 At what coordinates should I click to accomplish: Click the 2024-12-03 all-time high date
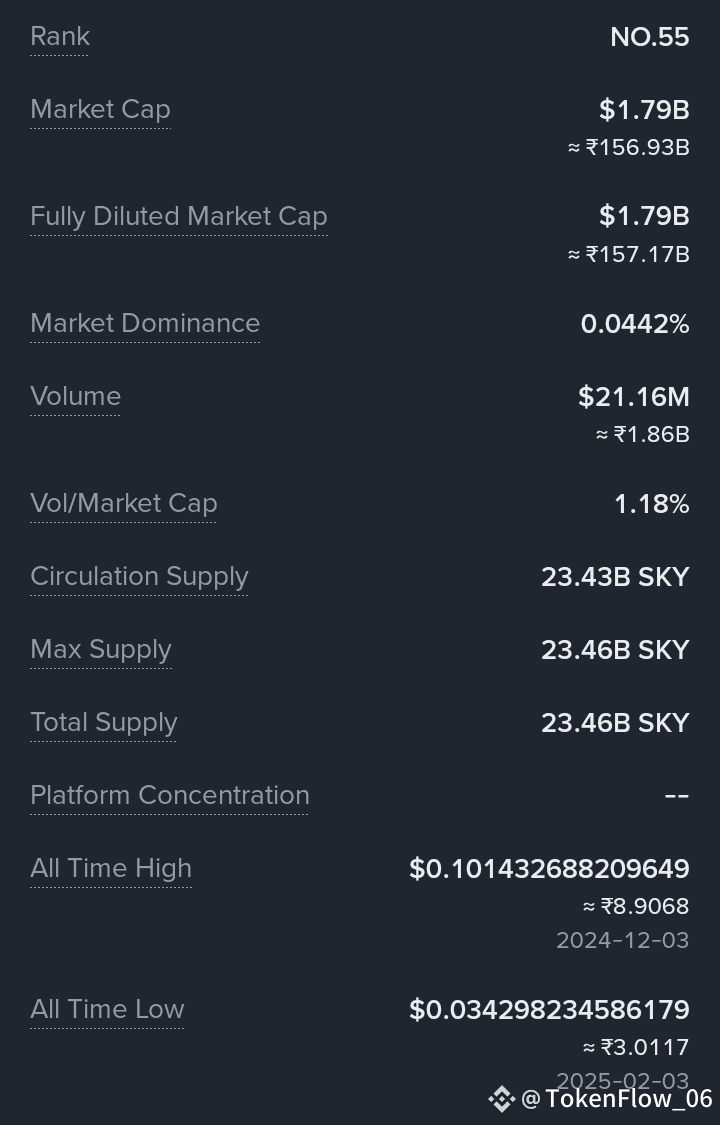pyautogui.click(x=622, y=941)
